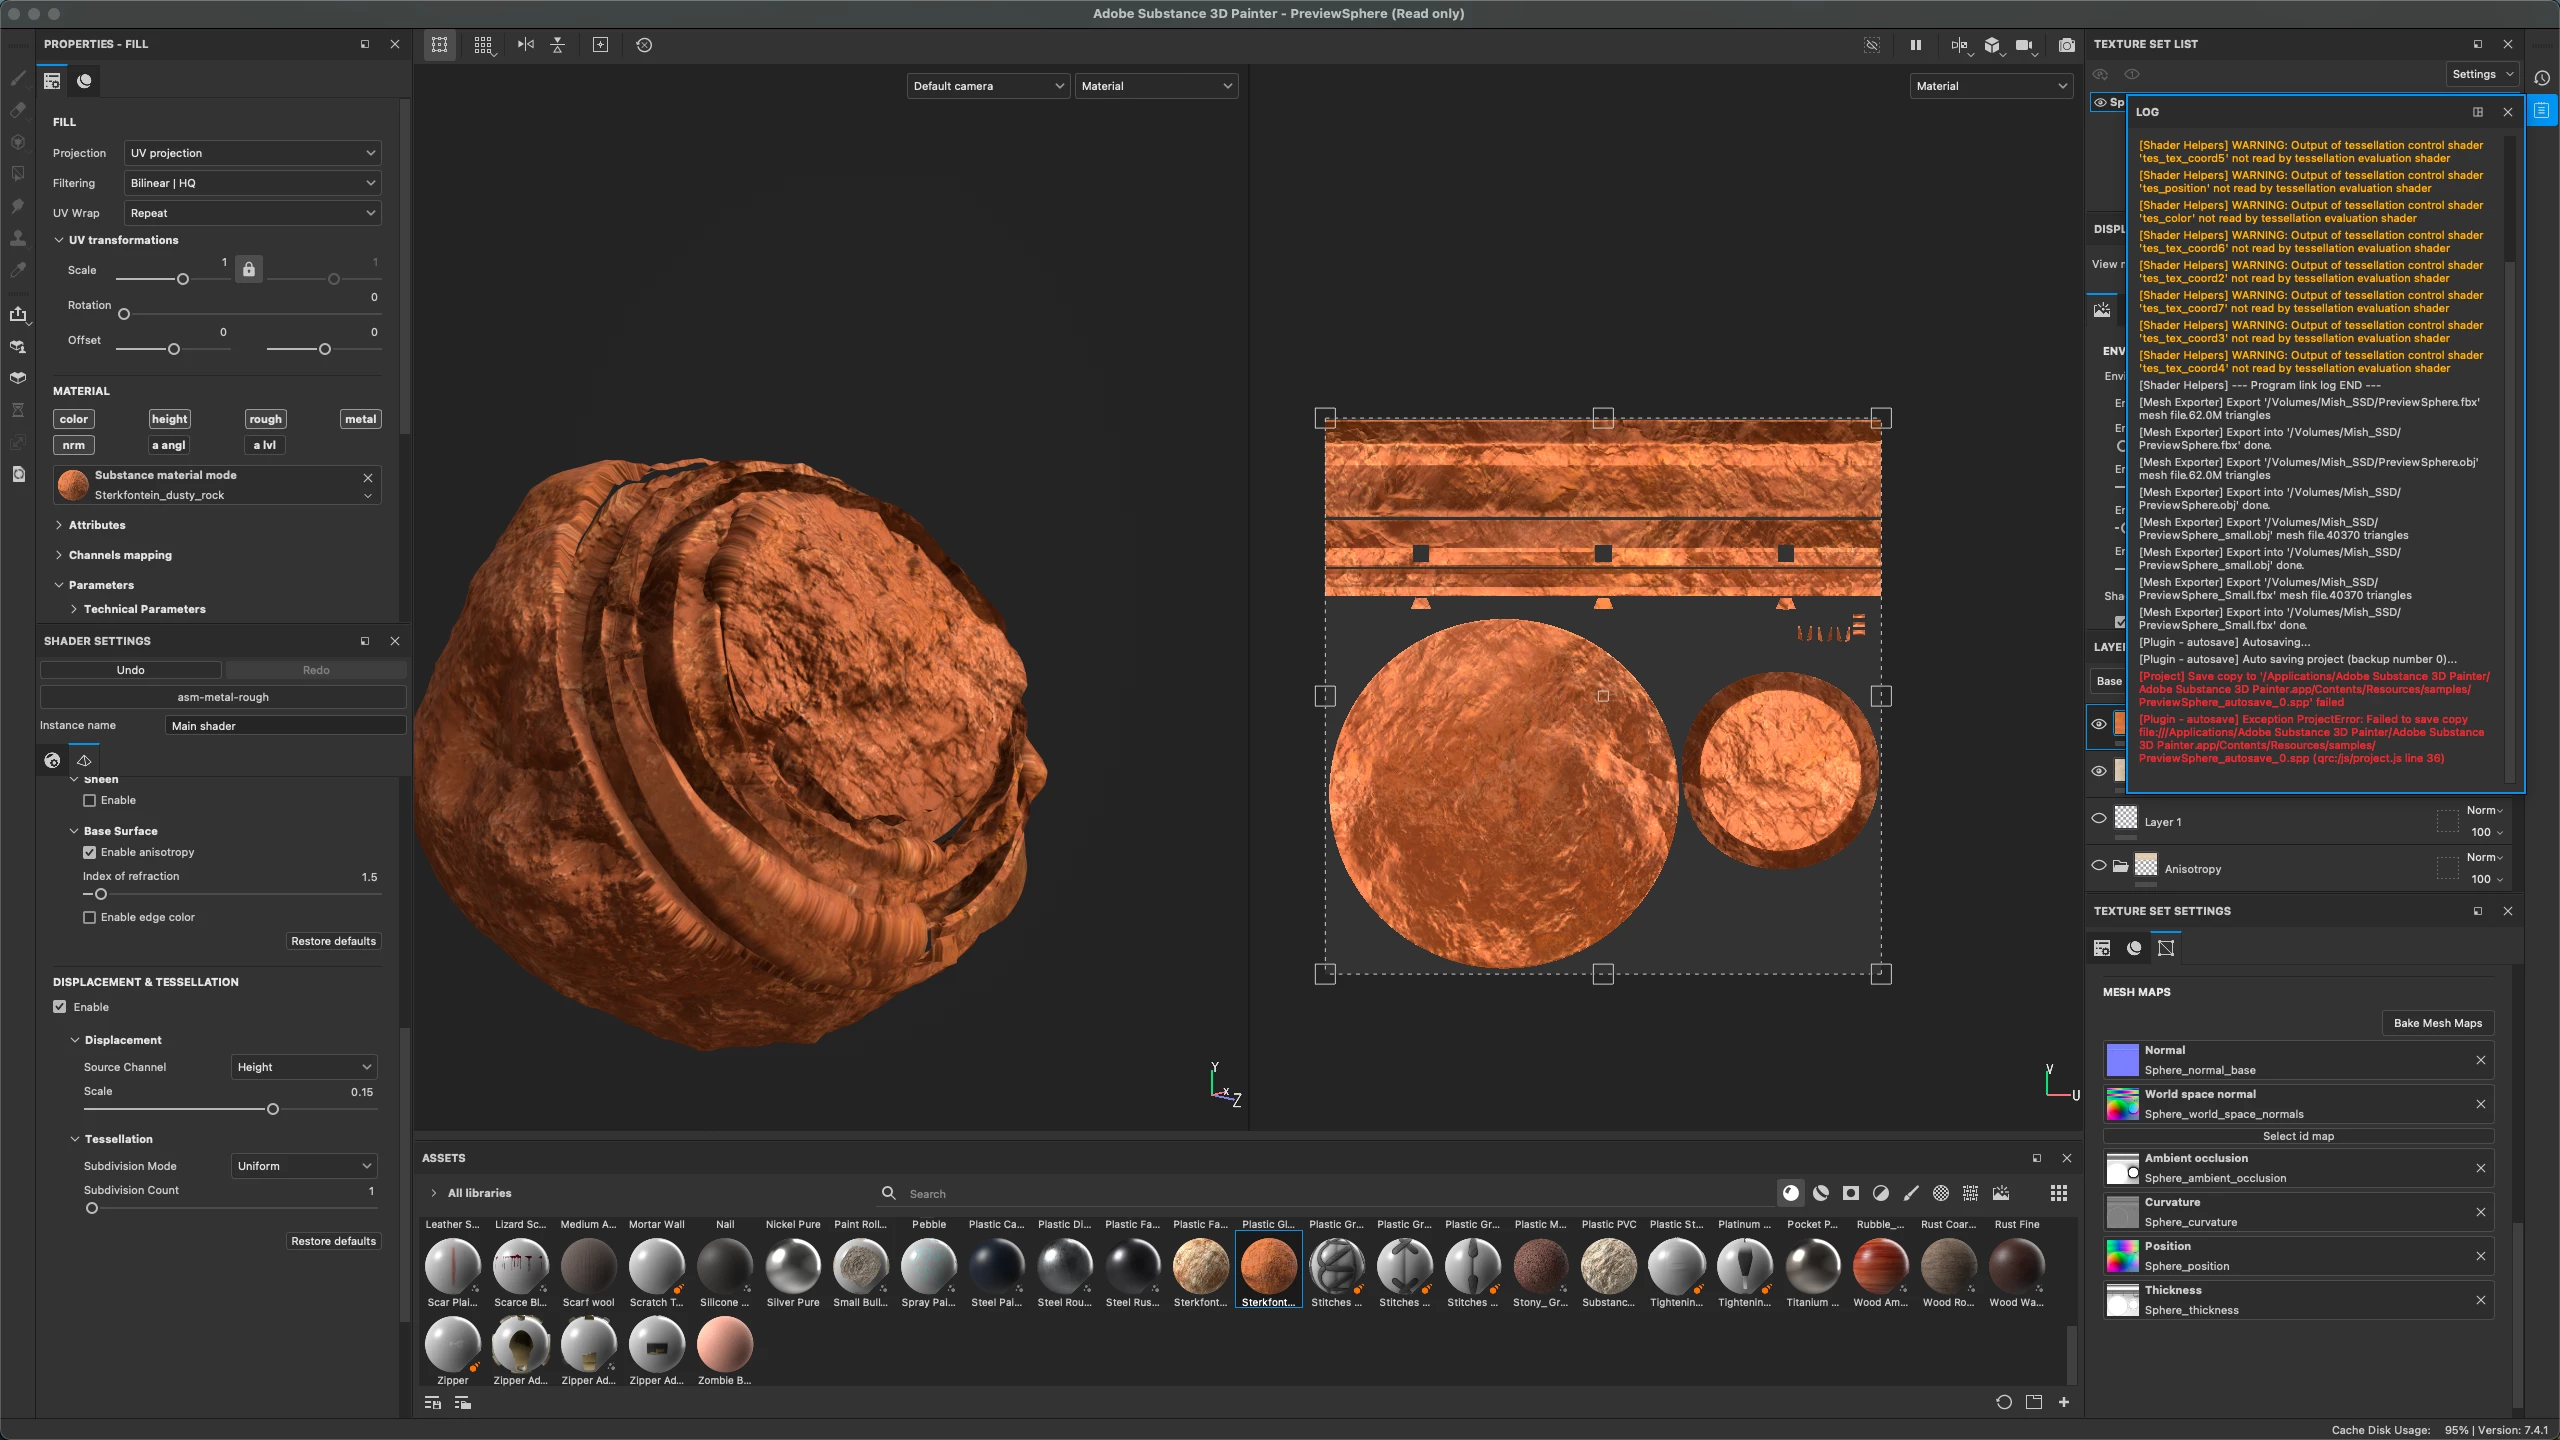Click the import plus icon in Assets footer
Image resolution: width=2560 pixels, height=1440 pixels.
tap(2064, 1402)
